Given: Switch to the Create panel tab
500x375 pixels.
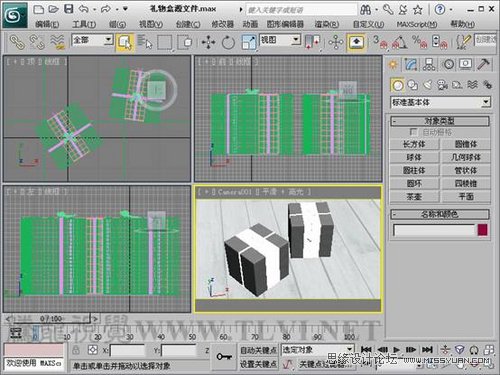Looking at the screenshot, I should pyautogui.click(x=393, y=64).
